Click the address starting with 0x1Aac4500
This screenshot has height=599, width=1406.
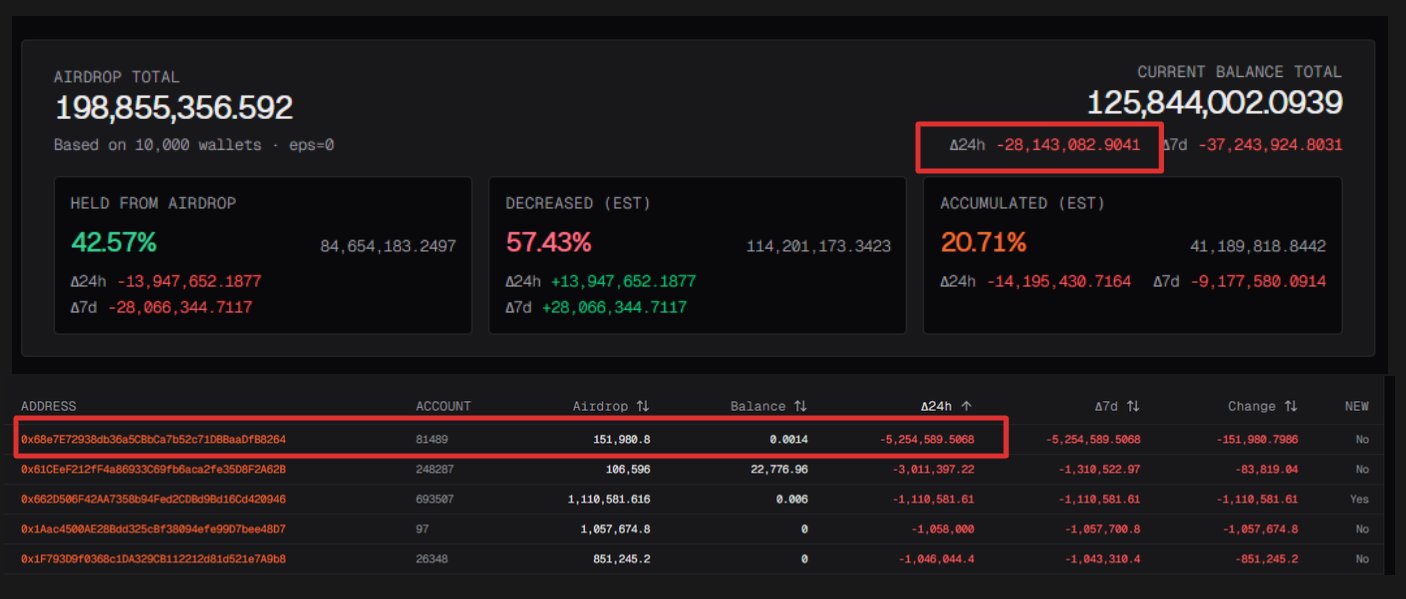pyautogui.click(x=153, y=529)
